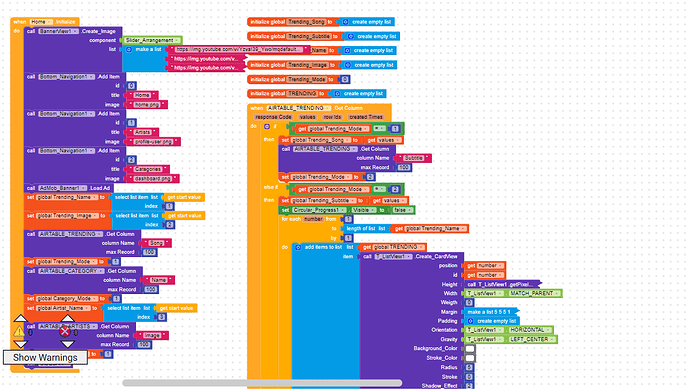Open the equals operator dropdown in the first if condition

tap(379, 129)
